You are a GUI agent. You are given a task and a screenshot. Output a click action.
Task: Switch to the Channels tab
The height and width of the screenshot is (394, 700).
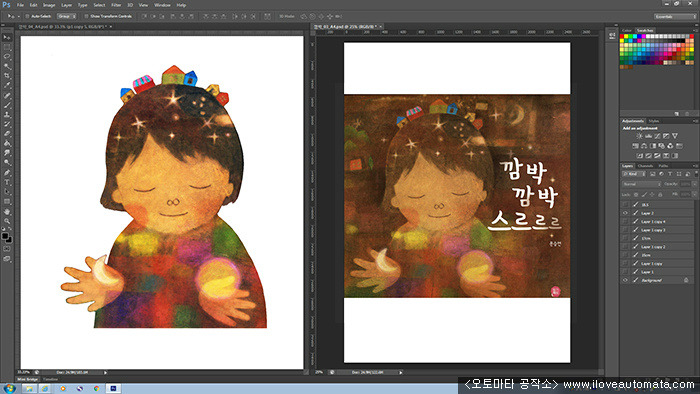(645, 166)
